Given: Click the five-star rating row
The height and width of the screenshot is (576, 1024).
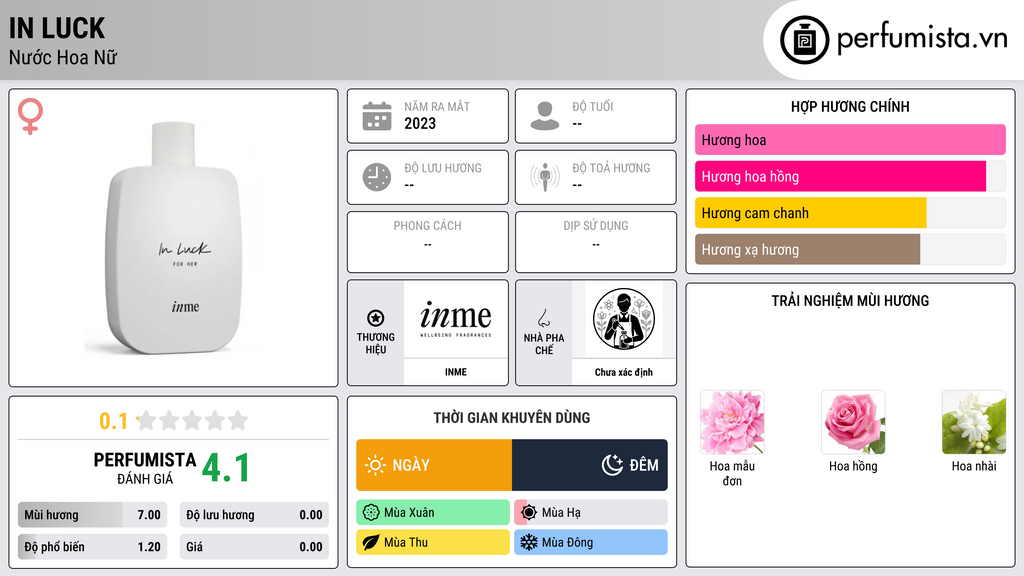Looking at the screenshot, I should pyautogui.click(x=193, y=420).
